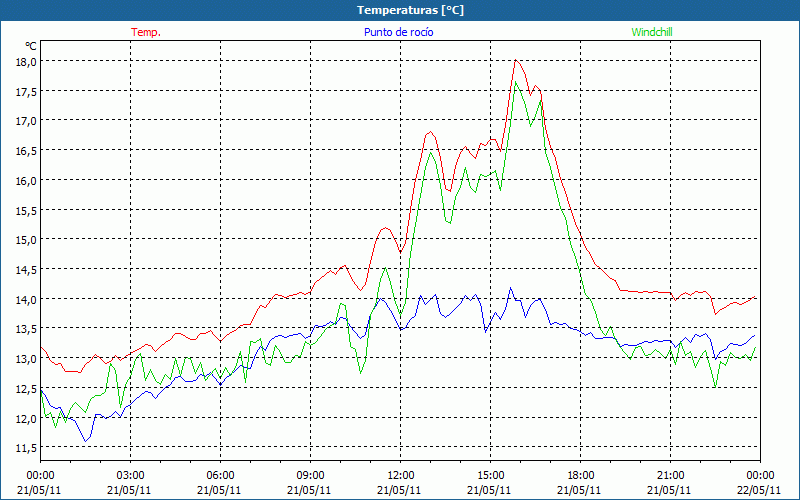Click the '21:00' time axis label
The image size is (800, 500).
pyautogui.click(x=670, y=476)
